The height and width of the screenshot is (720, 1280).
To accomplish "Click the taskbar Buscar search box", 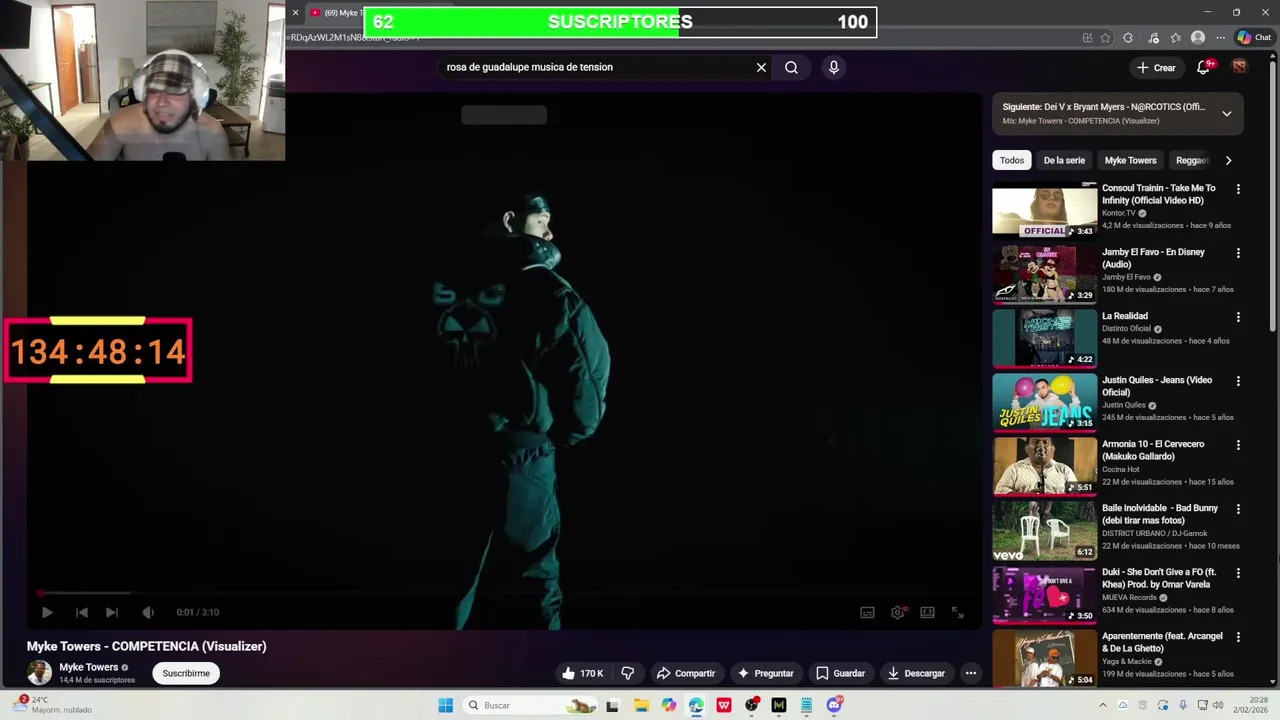I will (x=531, y=705).
